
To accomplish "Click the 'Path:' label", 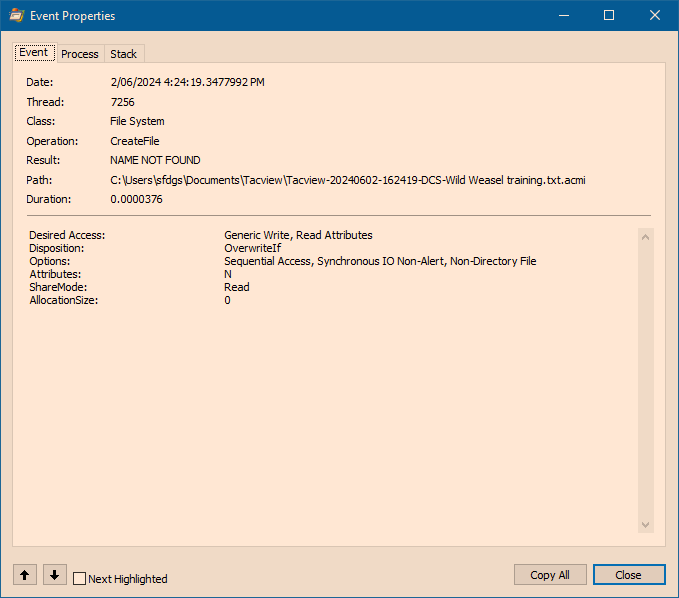I will click(x=39, y=180).
